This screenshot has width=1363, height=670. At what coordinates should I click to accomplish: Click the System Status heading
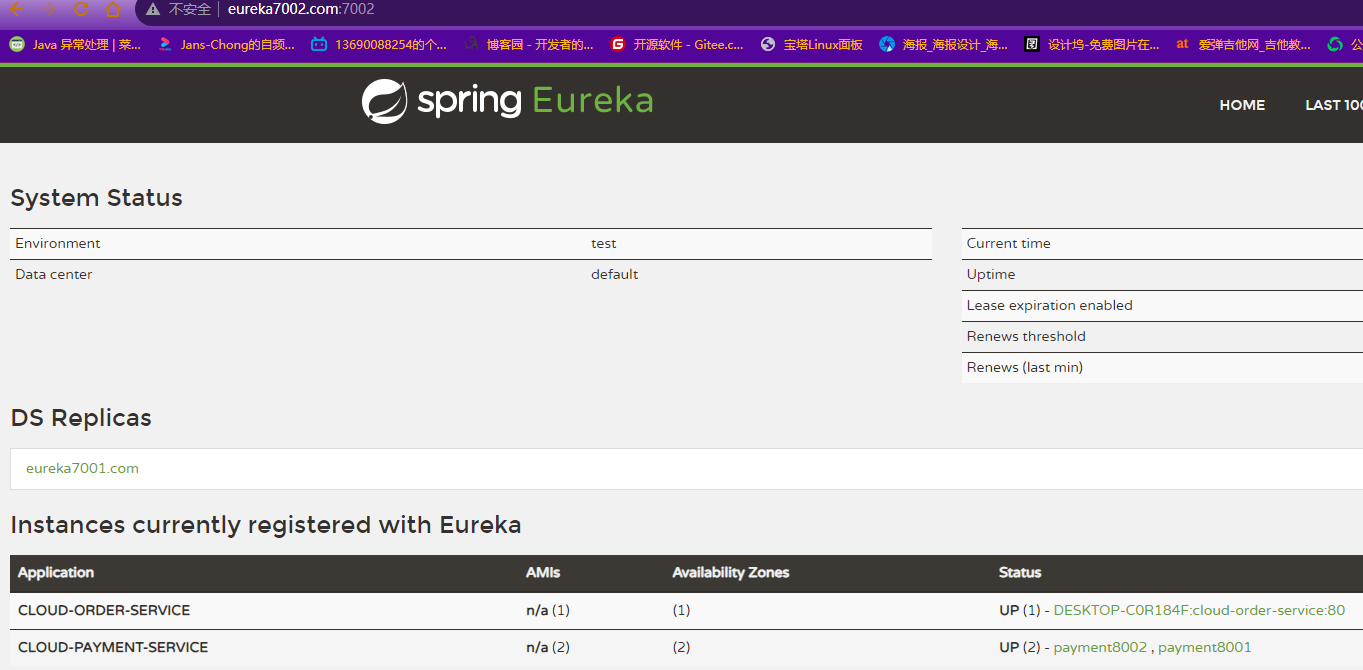point(96,198)
